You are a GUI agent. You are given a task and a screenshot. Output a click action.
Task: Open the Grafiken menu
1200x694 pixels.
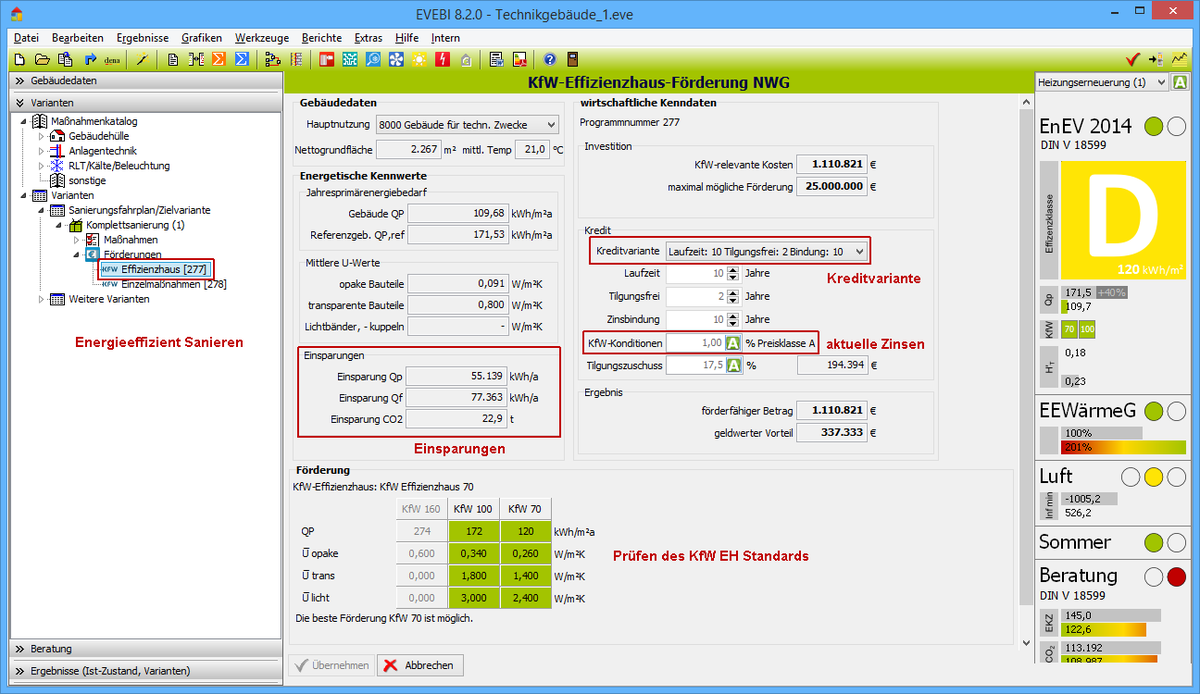pos(202,37)
